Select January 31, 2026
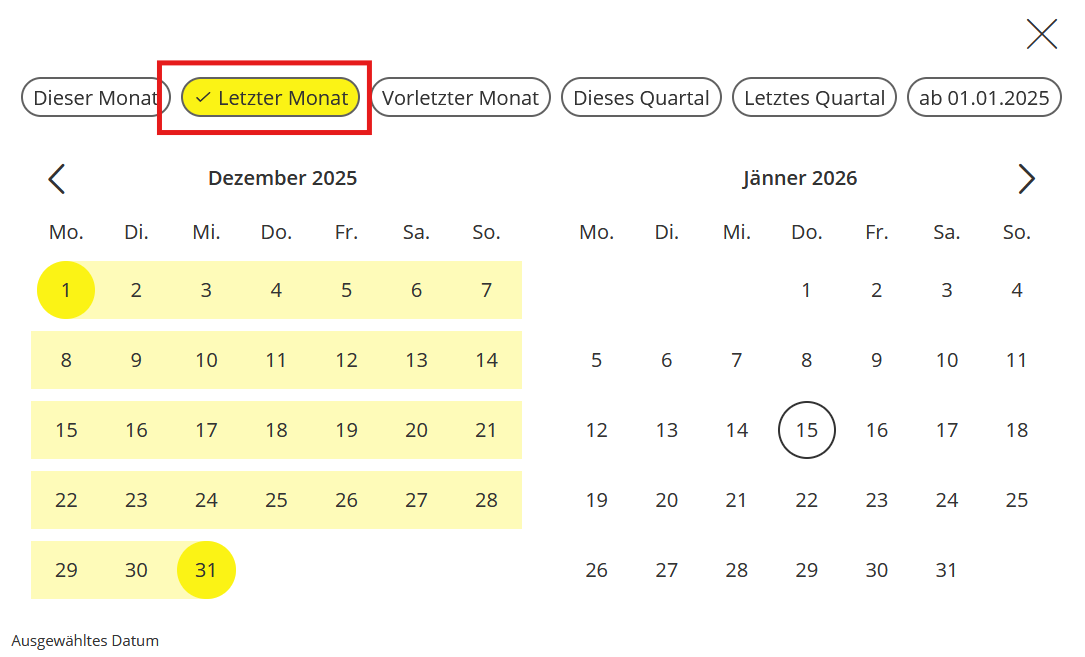The width and height of the screenshot is (1085, 657). (x=947, y=571)
